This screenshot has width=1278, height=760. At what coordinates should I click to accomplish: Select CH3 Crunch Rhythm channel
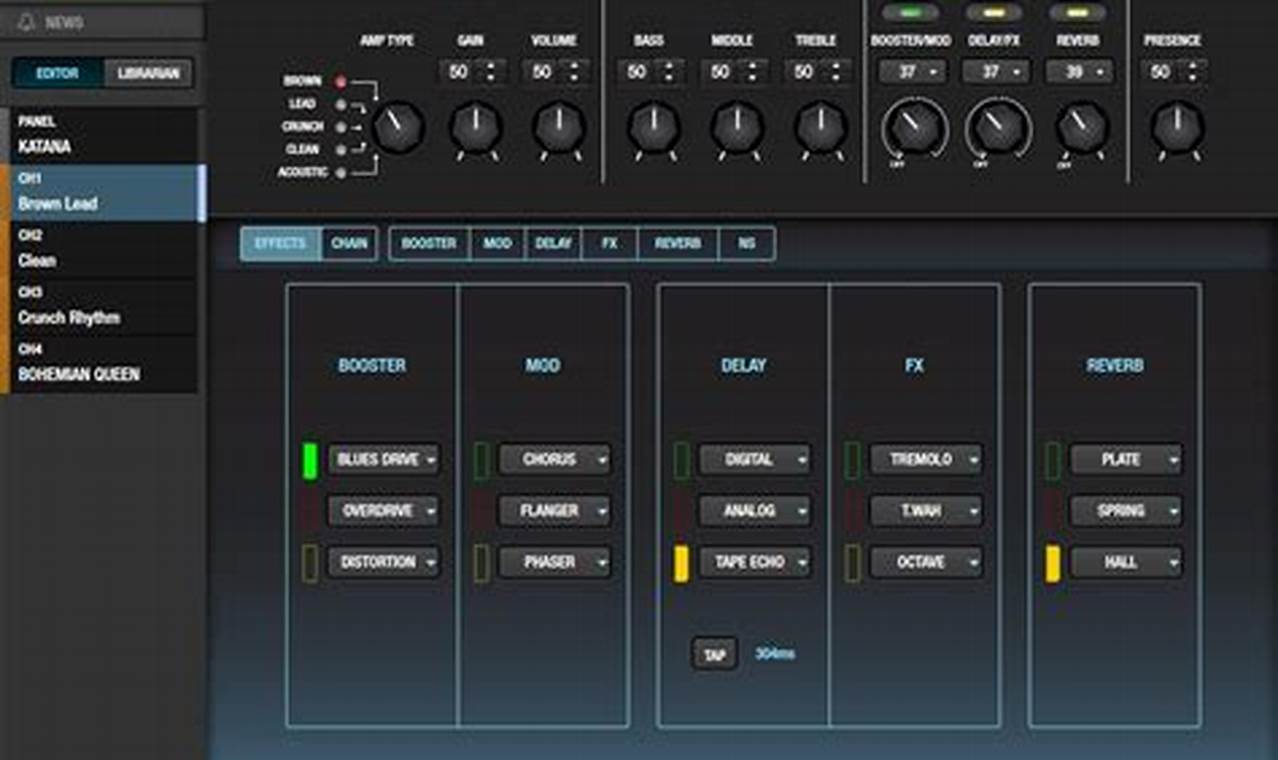pyautogui.click(x=100, y=308)
